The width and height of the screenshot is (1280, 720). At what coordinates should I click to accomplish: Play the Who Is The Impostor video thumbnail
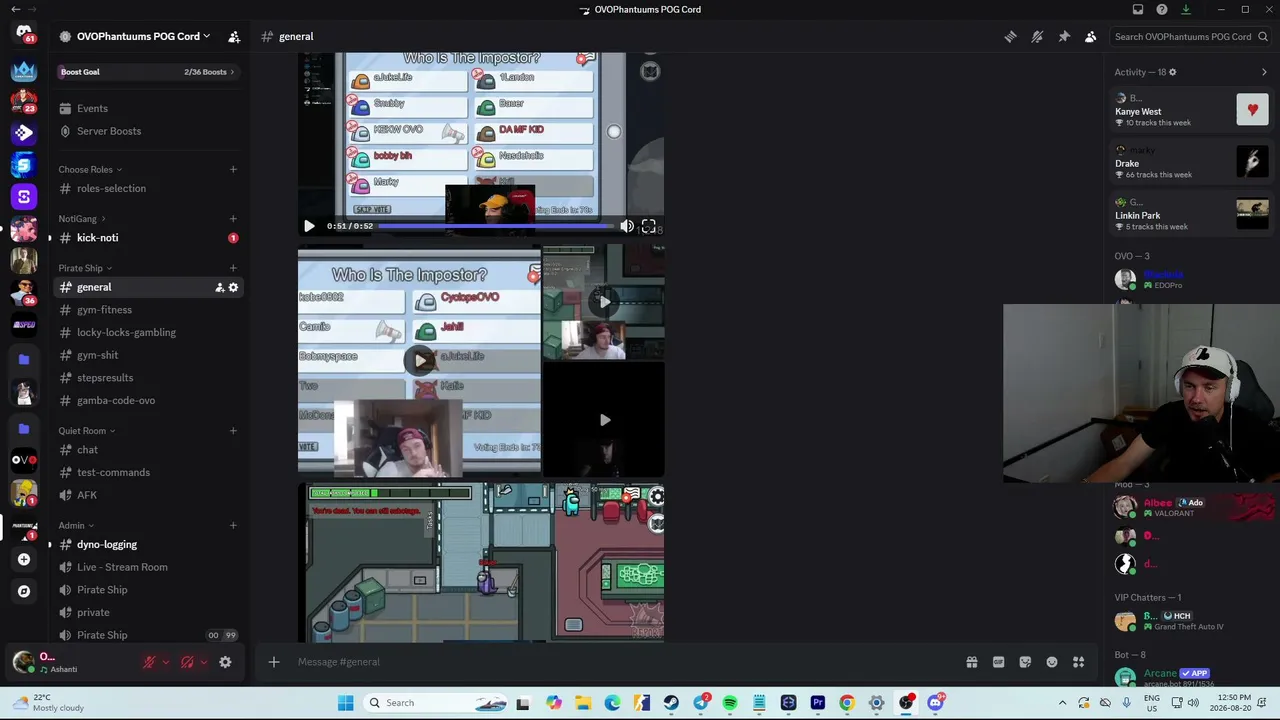pyautogui.click(x=420, y=360)
